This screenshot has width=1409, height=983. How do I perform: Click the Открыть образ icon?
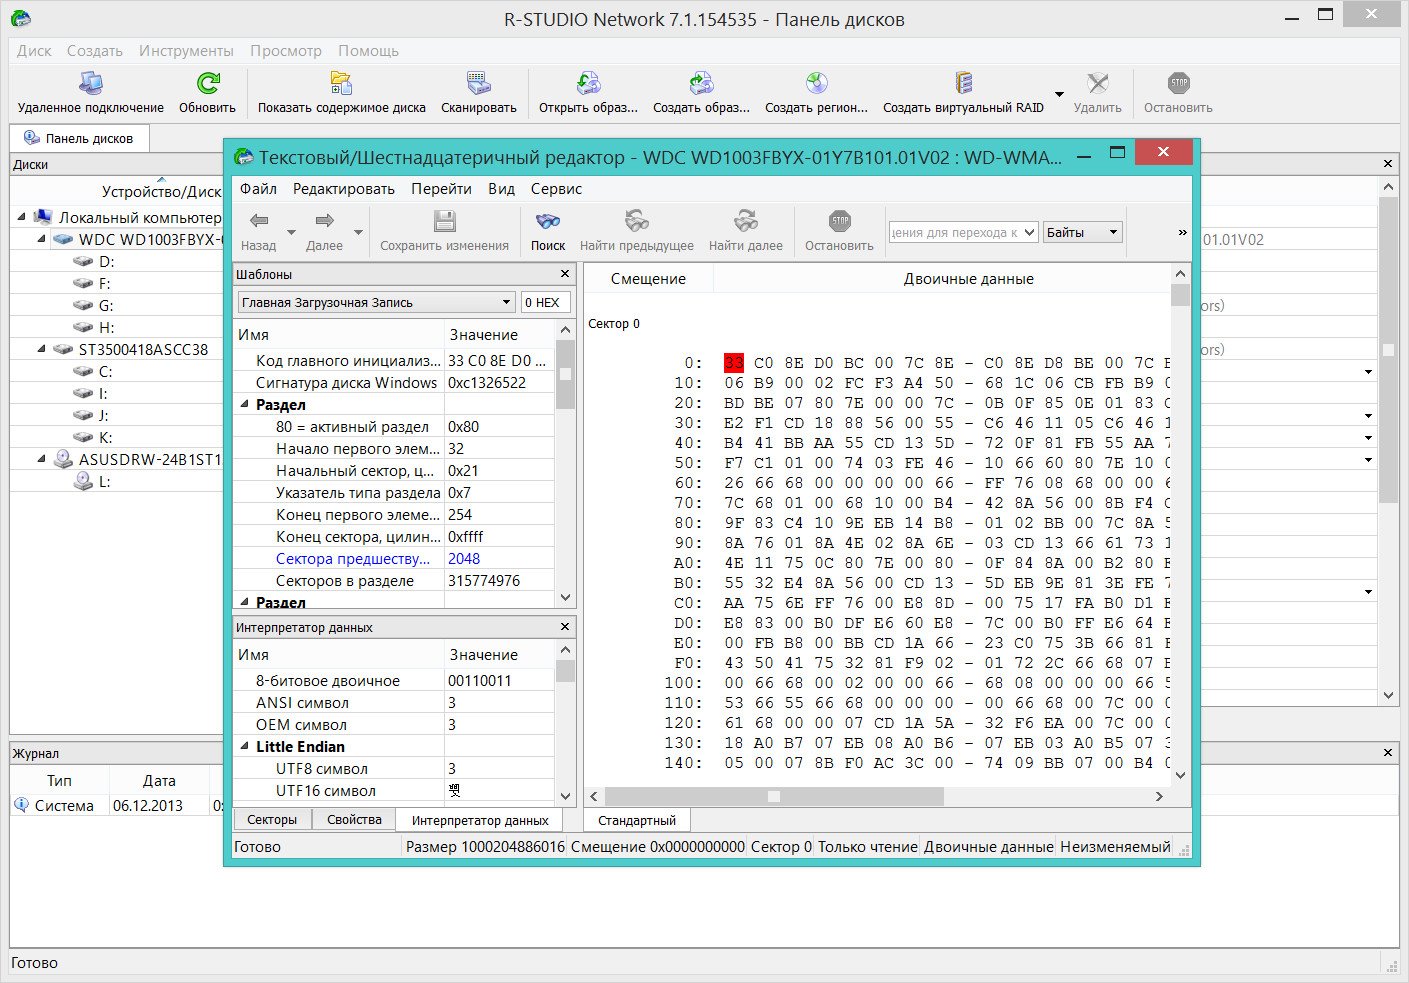pyautogui.click(x=588, y=83)
